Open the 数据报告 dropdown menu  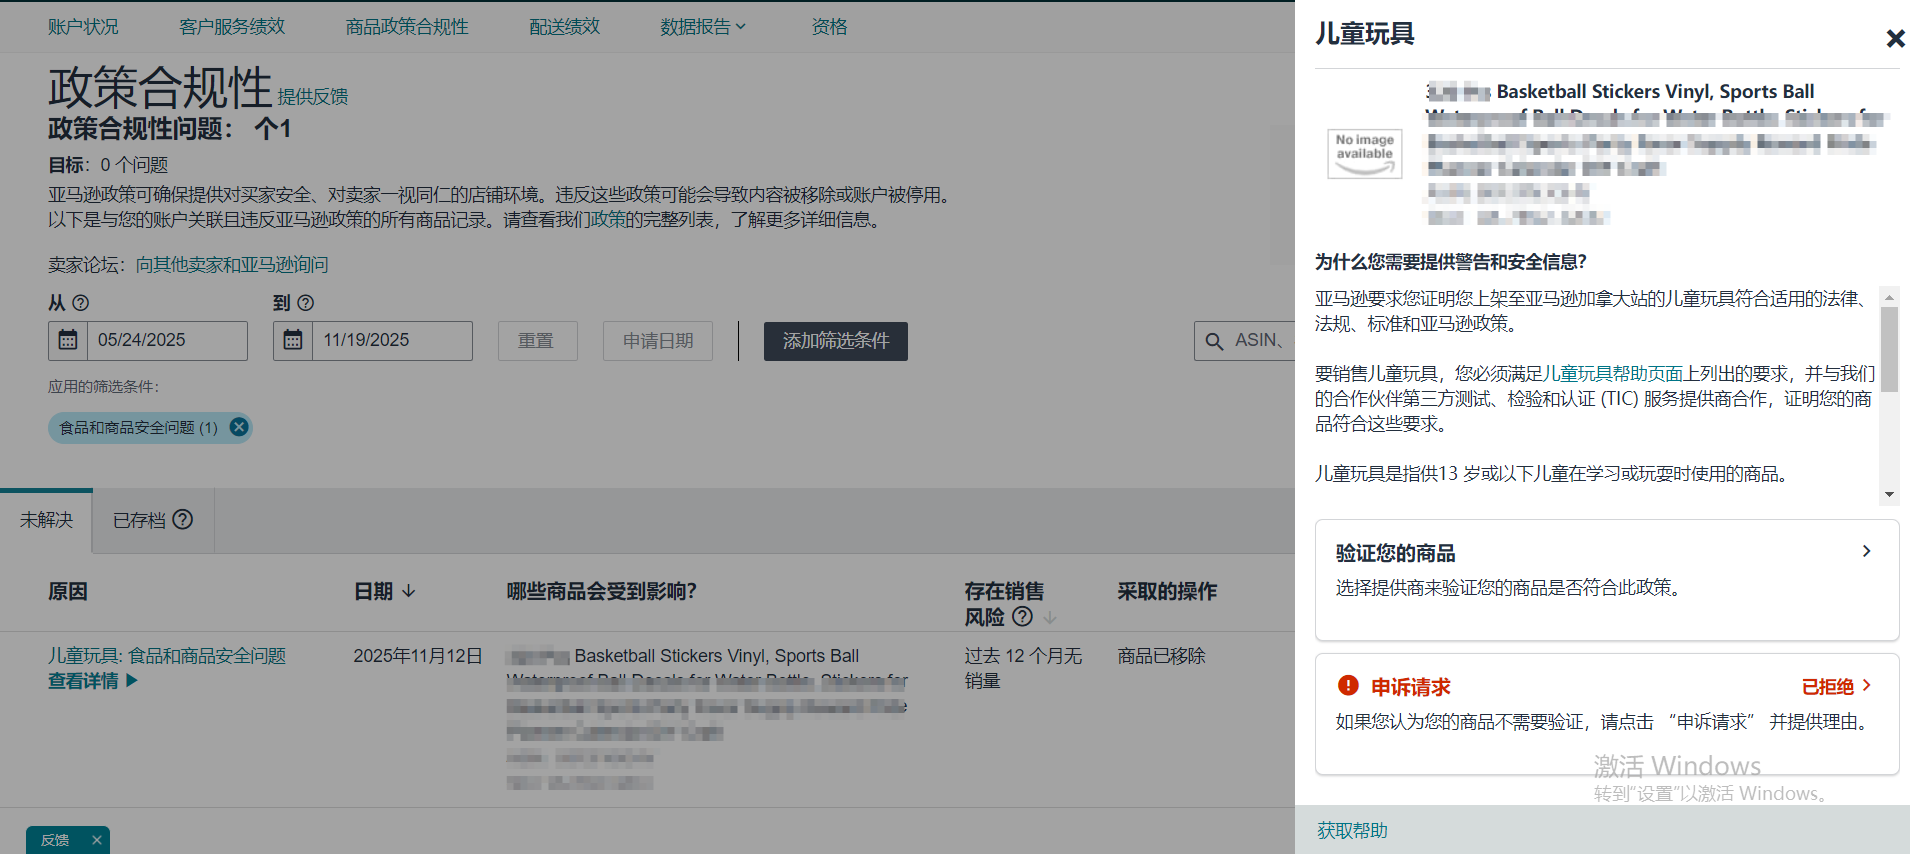(x=703, y=27)
